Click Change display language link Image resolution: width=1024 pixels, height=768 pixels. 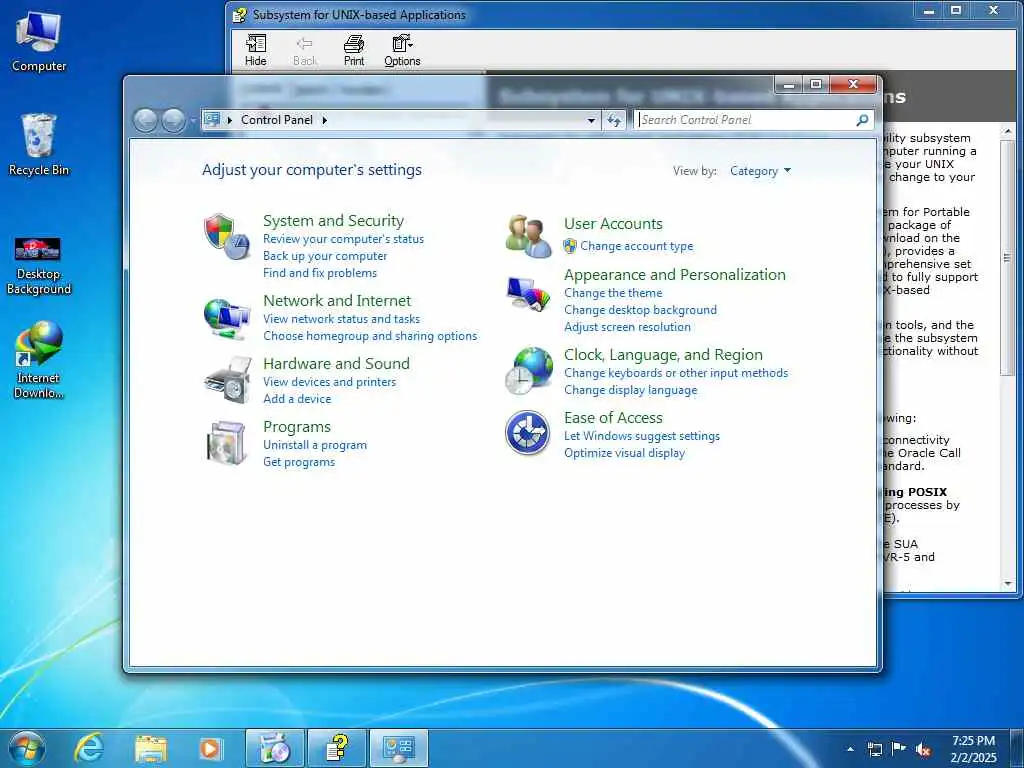pos(631,390)
